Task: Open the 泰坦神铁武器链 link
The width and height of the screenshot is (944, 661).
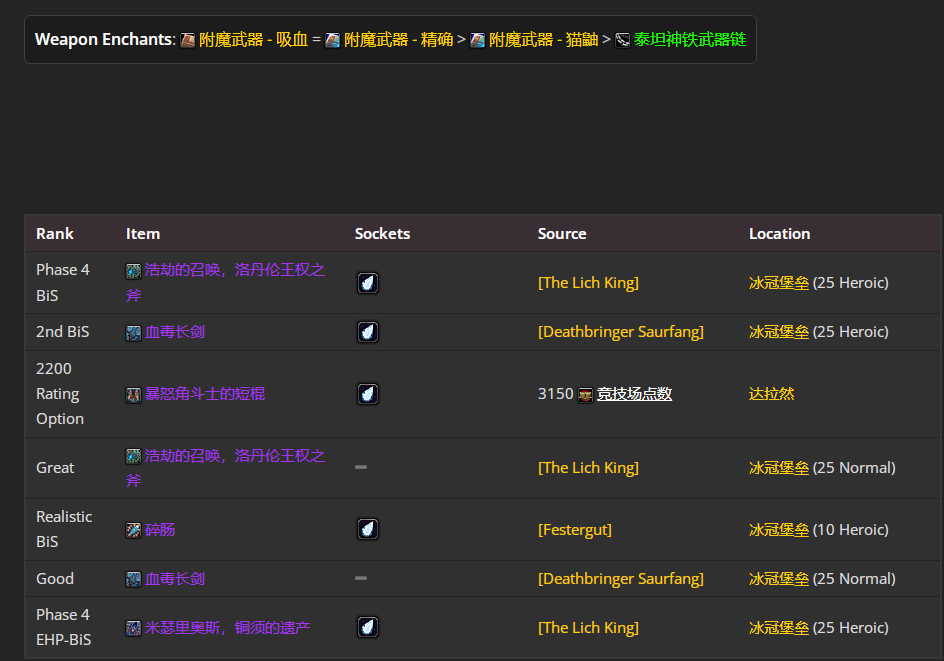Action: click(689, 40)
